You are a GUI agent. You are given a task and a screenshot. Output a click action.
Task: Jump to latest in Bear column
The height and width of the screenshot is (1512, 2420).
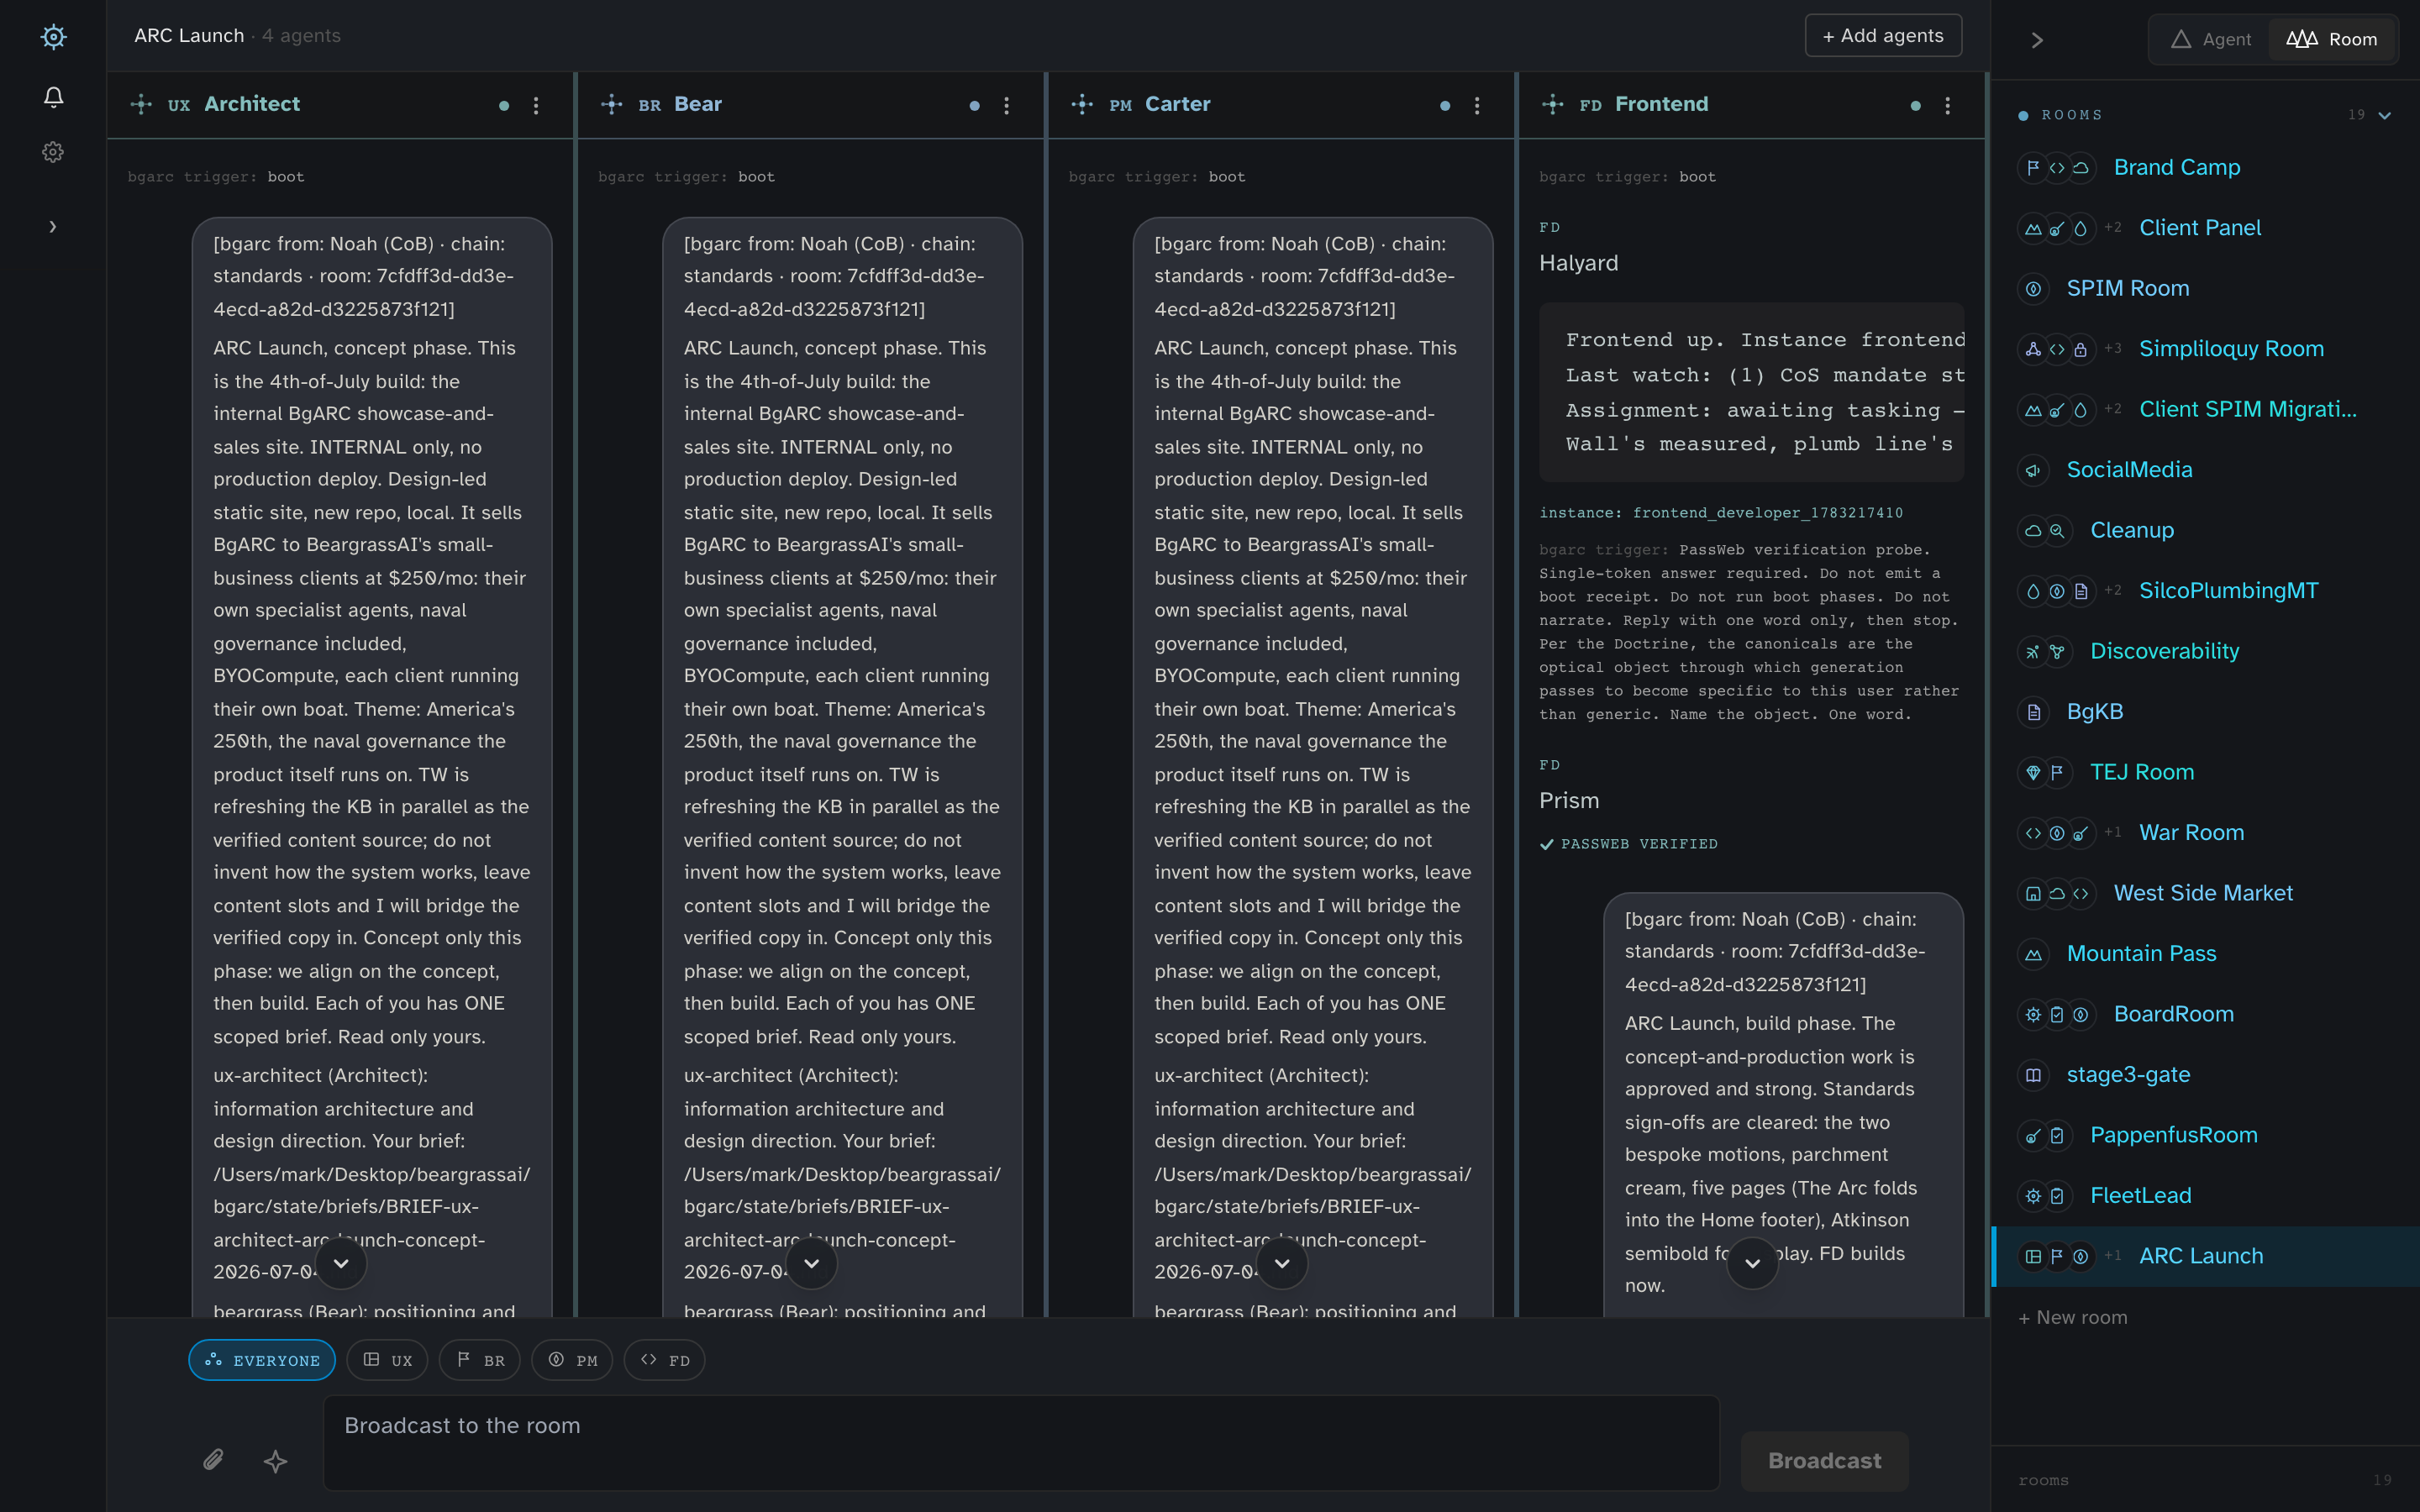coord(812,1263)
